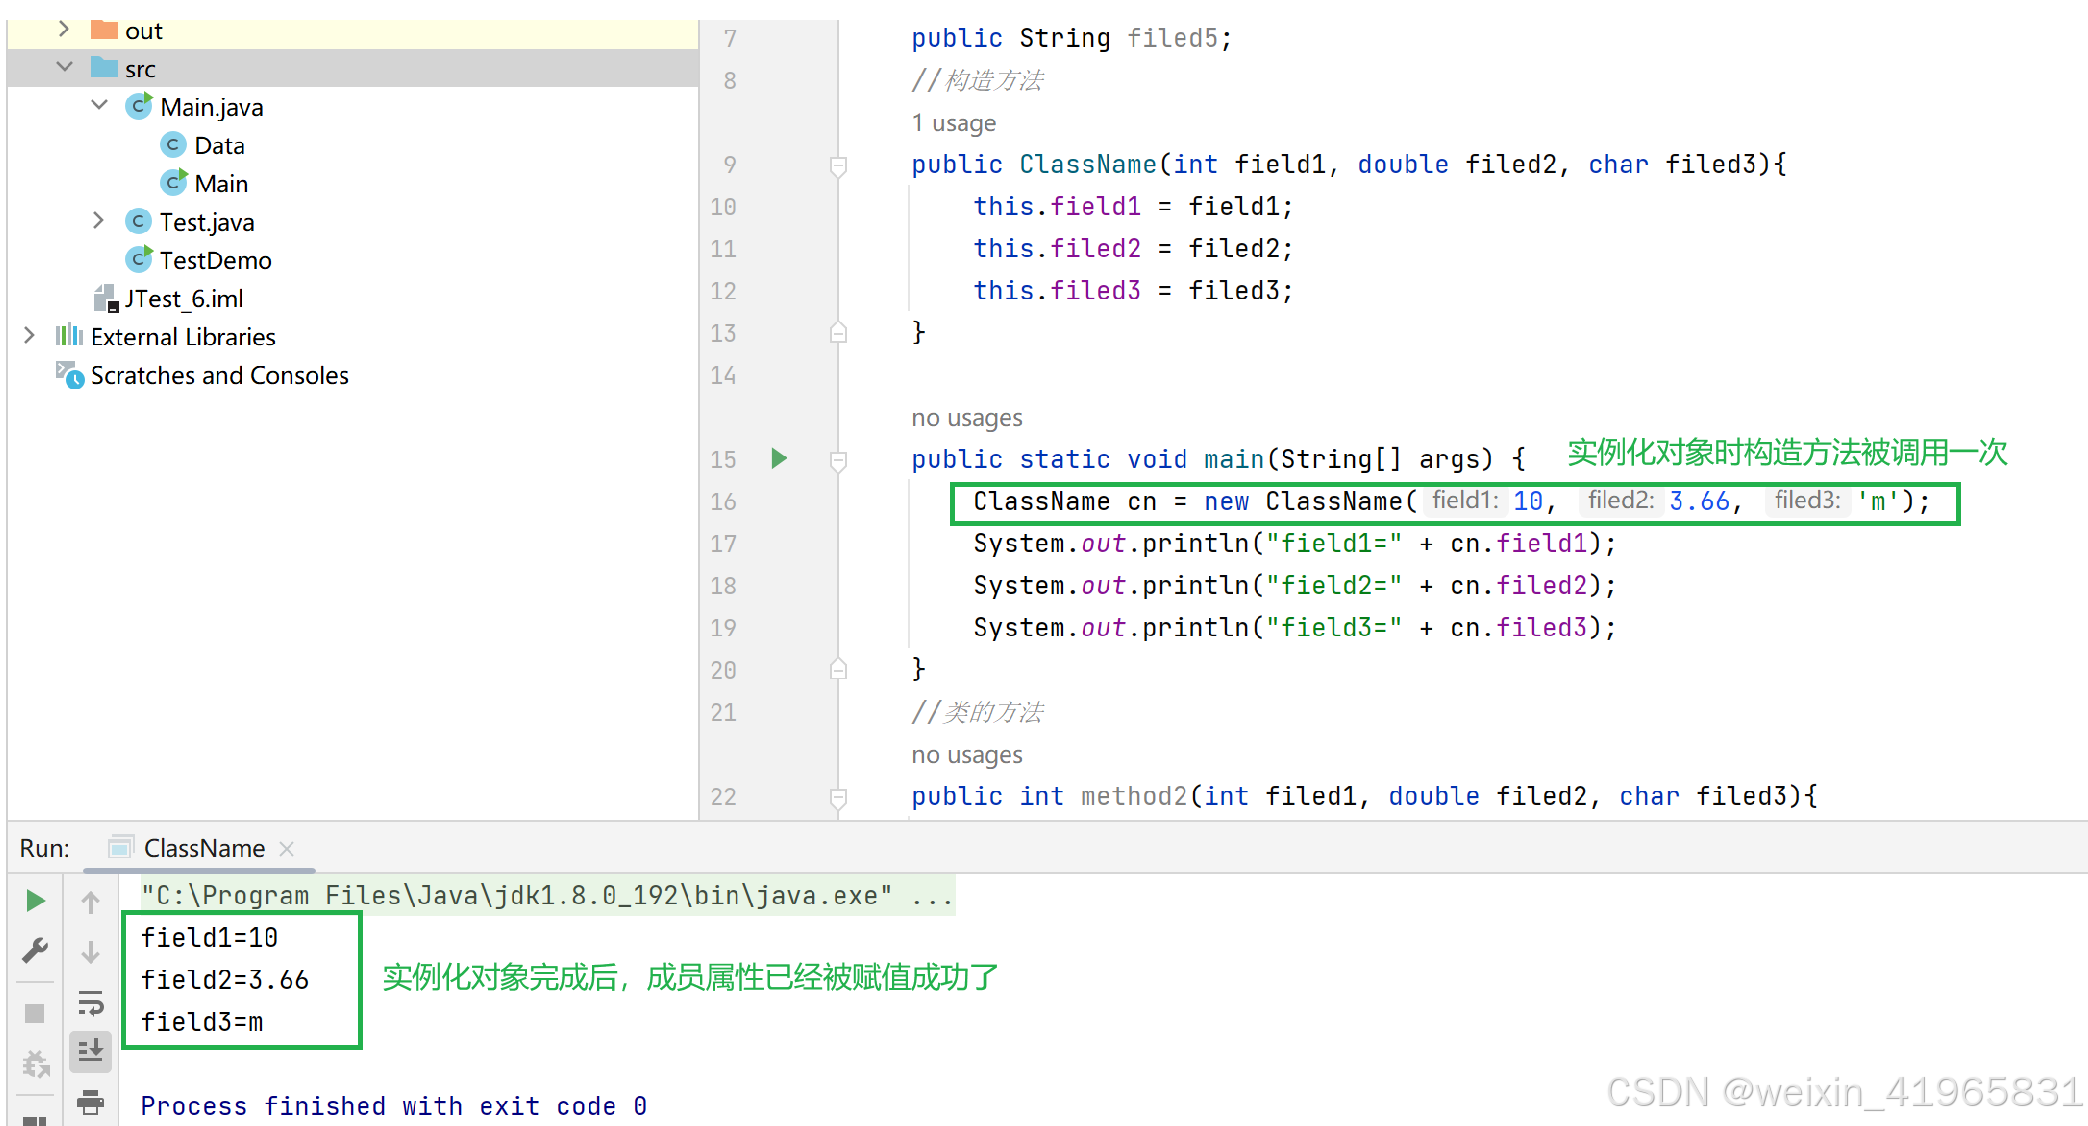2088x1126 pixels.
Task: Click the up stack trace arrow
Action: (90, 903)
